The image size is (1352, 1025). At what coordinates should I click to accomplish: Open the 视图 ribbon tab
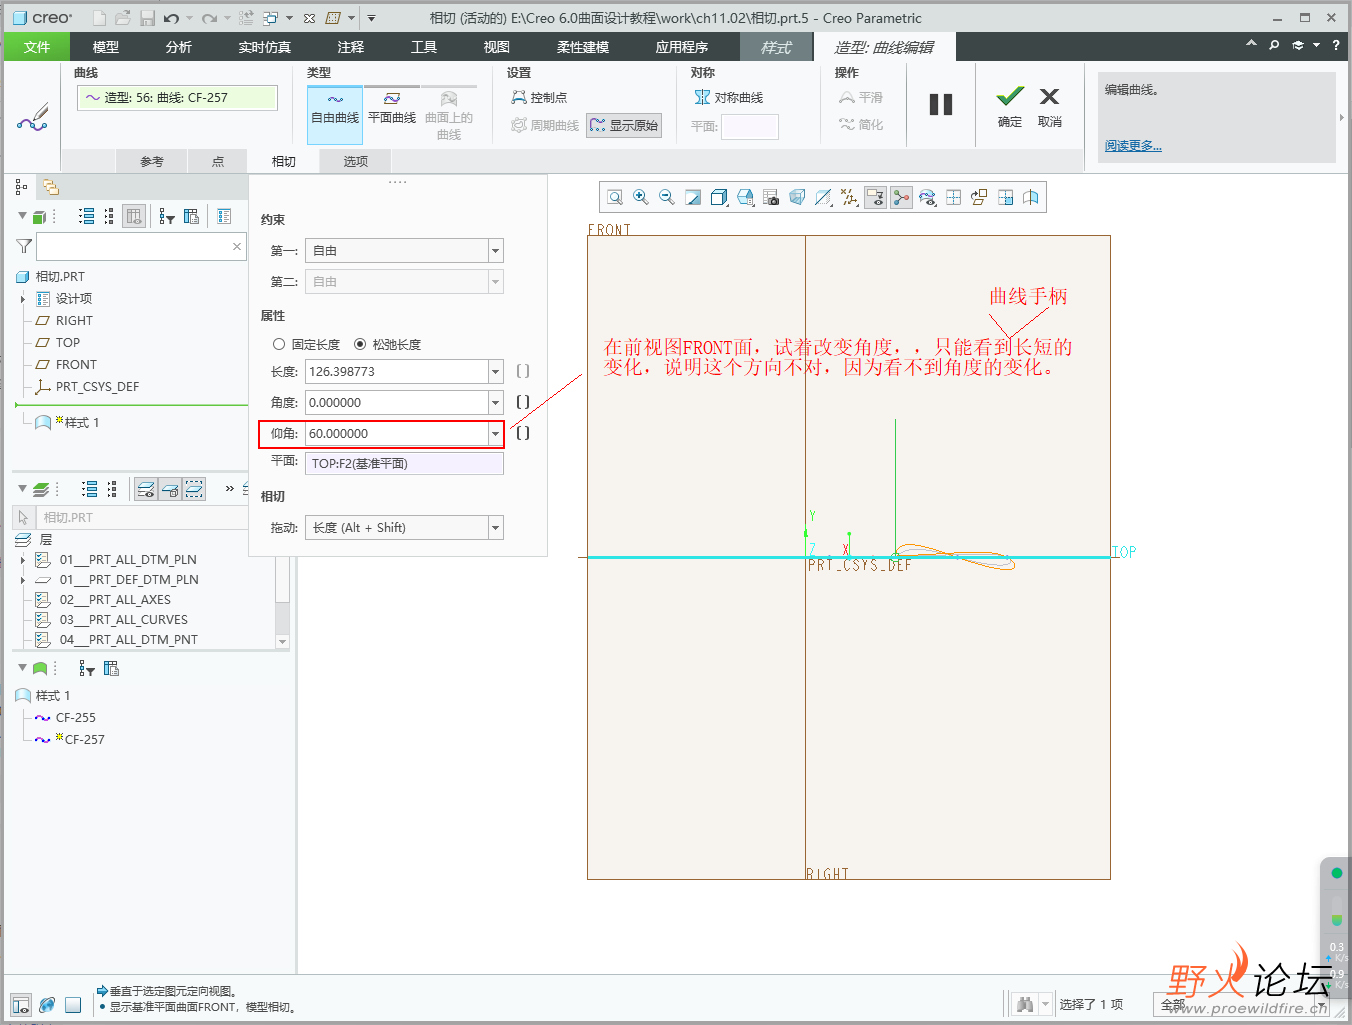(x=497, y=47)
